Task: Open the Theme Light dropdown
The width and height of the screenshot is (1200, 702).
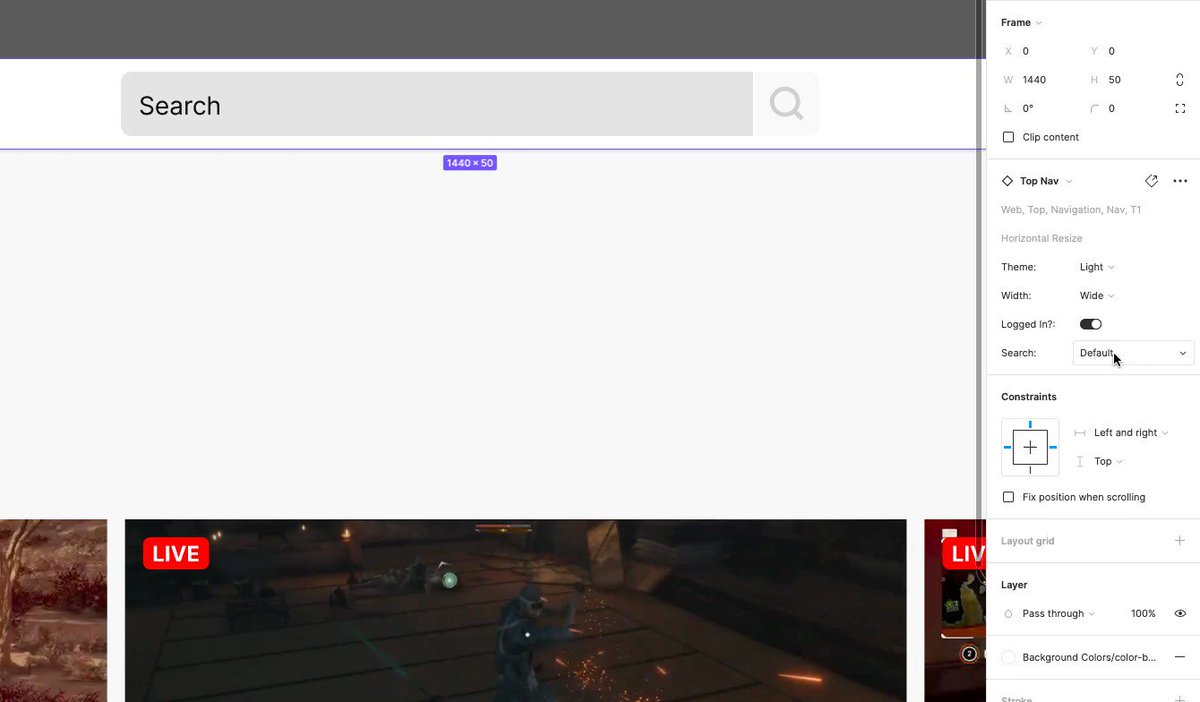Action: coord(1097,267)
